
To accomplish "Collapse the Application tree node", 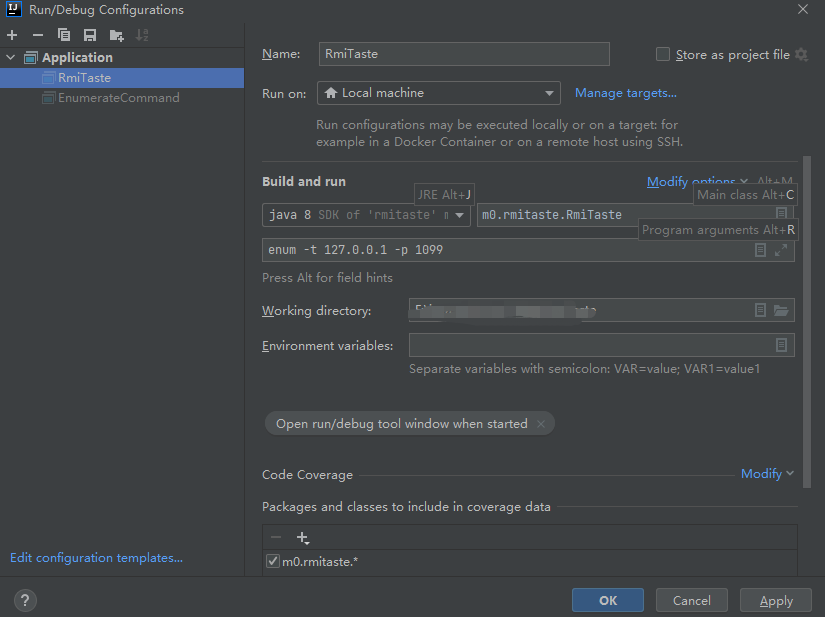I will click(11, 57).
